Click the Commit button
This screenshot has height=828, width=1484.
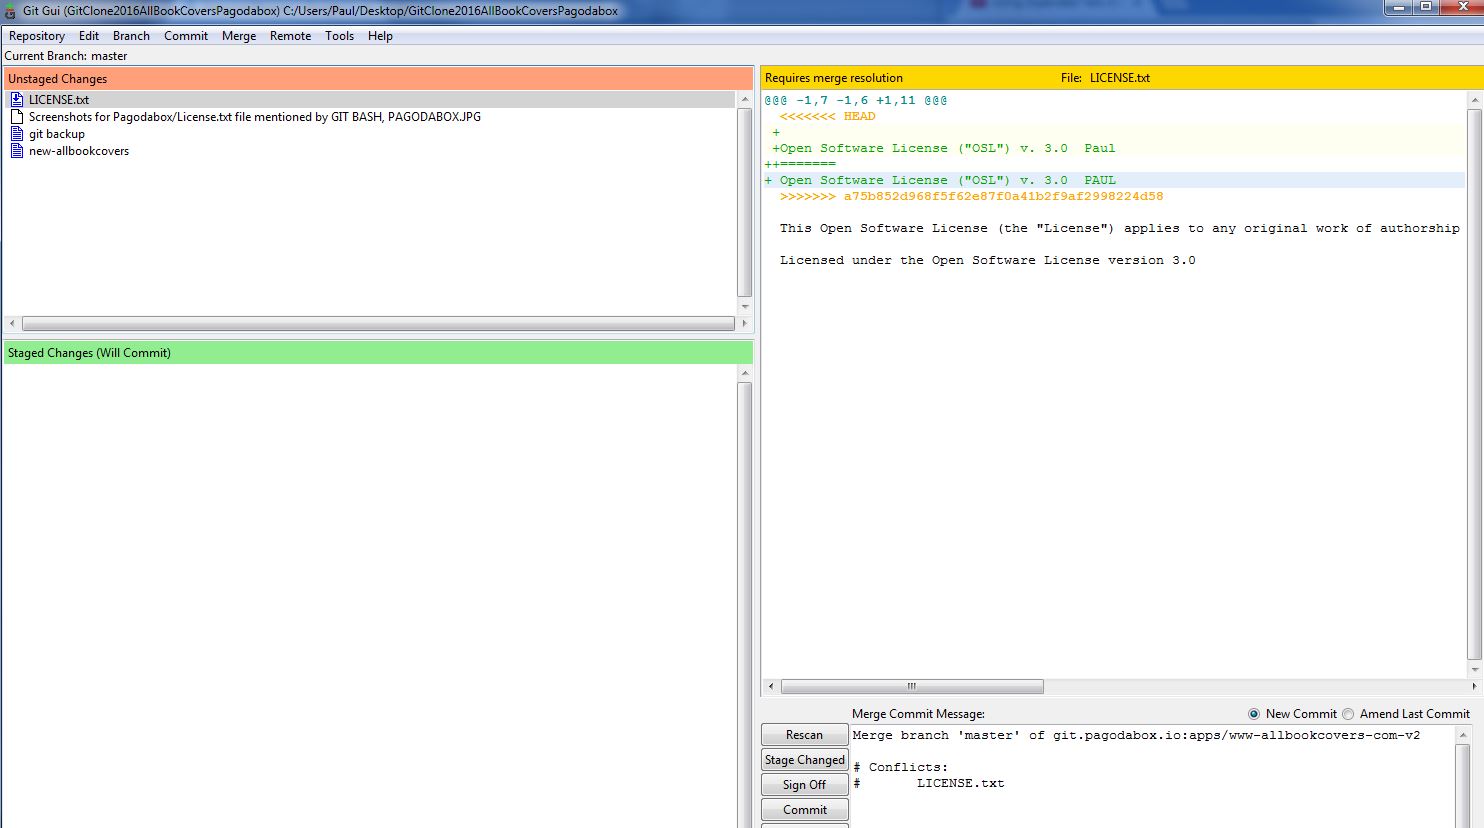(x=804, y=810)
